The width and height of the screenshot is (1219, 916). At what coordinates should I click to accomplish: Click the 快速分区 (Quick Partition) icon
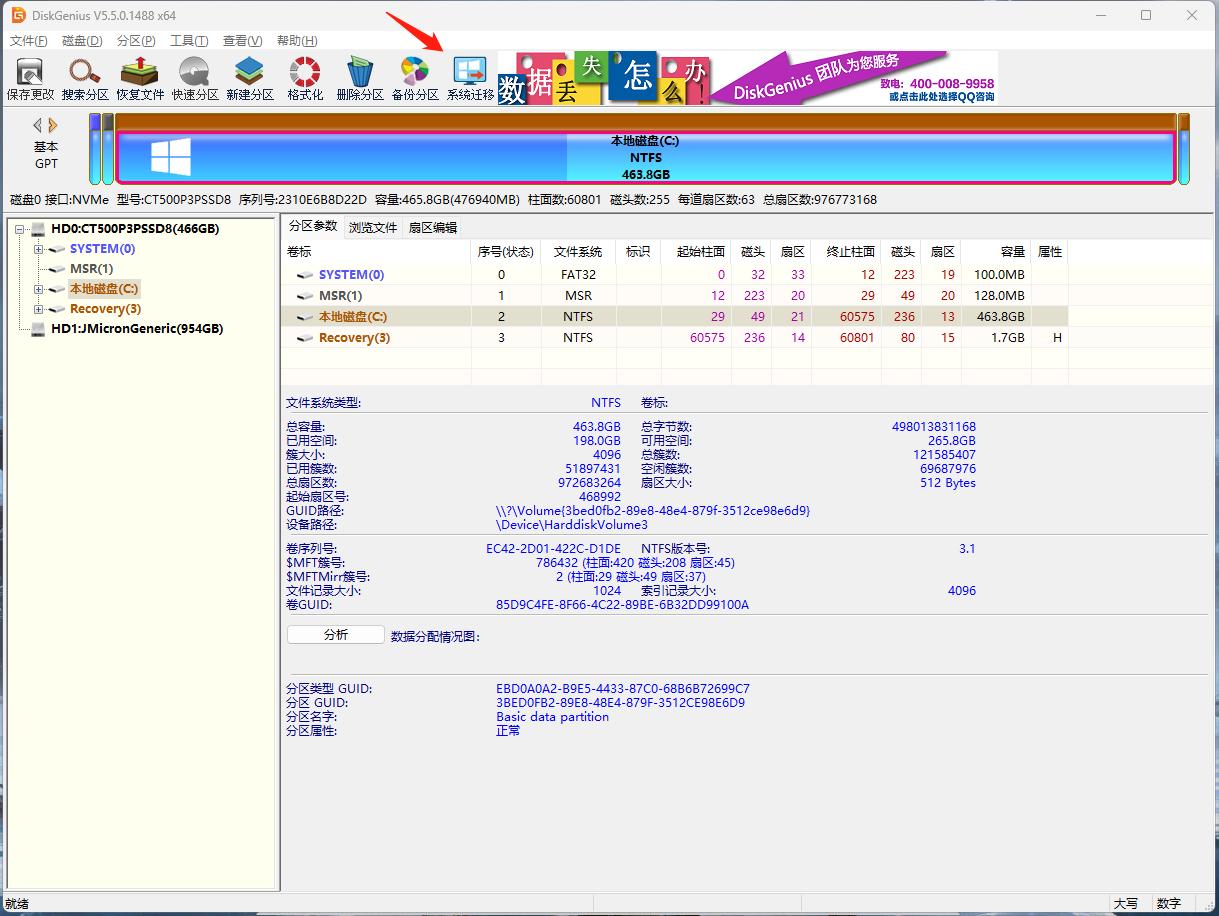pos(194,77)
